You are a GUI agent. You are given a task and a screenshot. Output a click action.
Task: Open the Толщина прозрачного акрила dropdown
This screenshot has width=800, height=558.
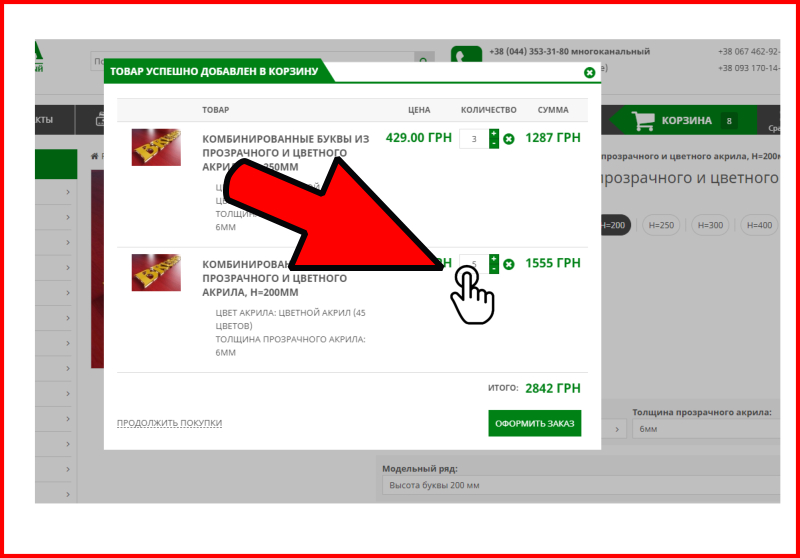click(705, 428)
